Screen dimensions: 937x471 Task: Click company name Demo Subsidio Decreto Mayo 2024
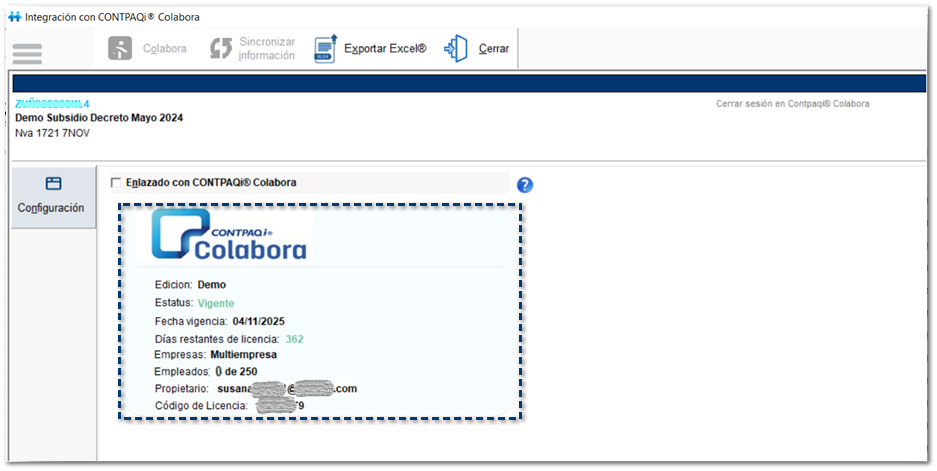point(99,118)
